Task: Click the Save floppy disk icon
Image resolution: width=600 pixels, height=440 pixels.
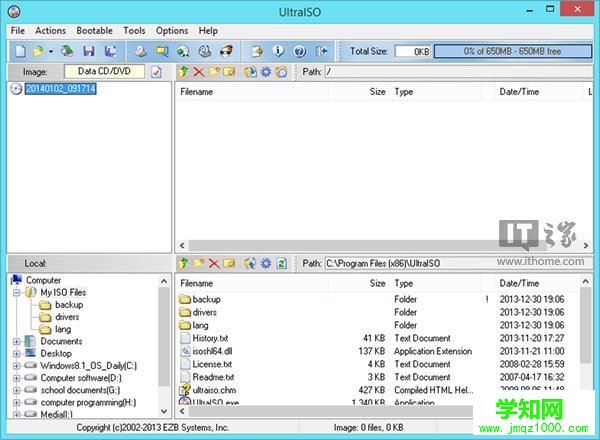Action: (89, 51)
